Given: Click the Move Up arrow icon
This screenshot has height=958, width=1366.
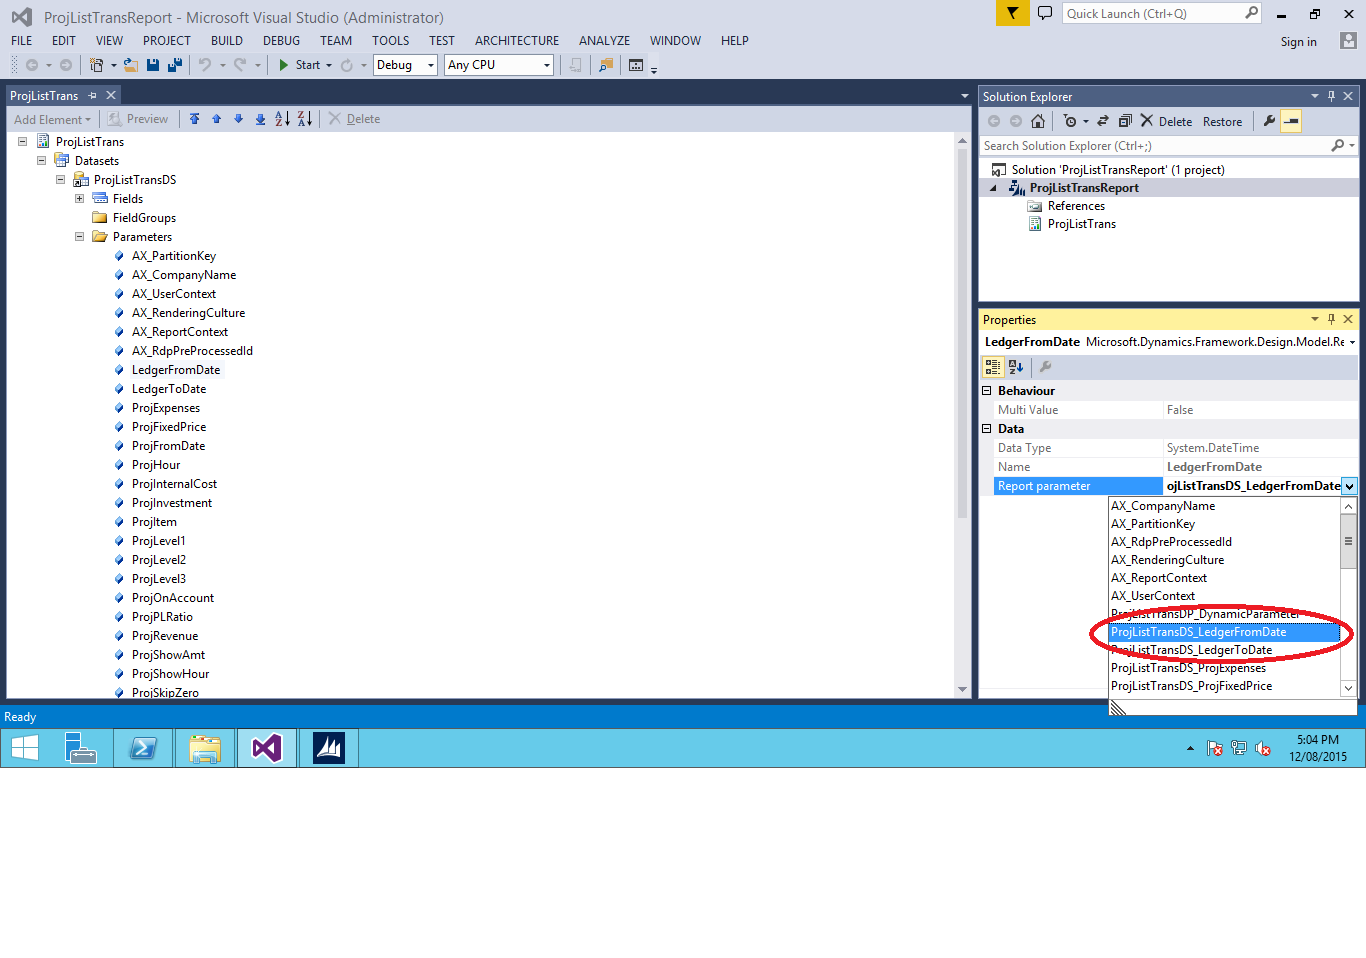Looking at the screenshot, I should coord(216,119).
